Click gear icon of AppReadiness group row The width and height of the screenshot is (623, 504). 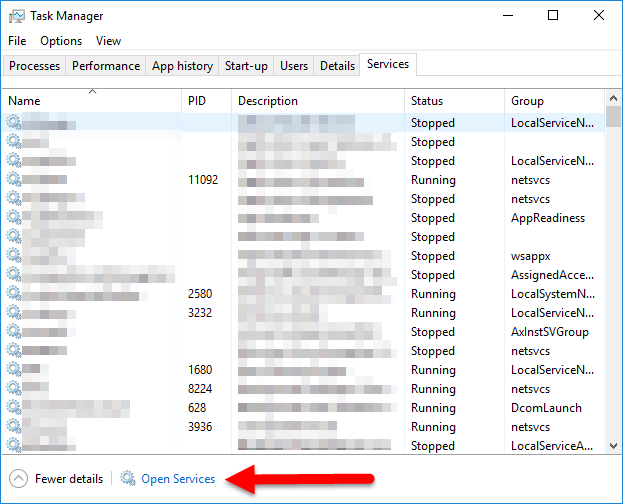[x=14, y=217]
